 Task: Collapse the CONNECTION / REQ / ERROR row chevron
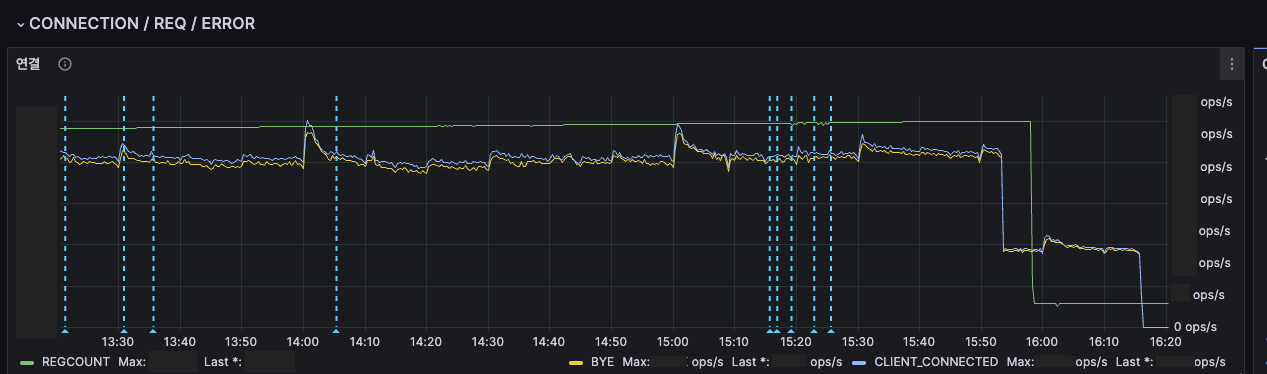[x=20, y=23]
